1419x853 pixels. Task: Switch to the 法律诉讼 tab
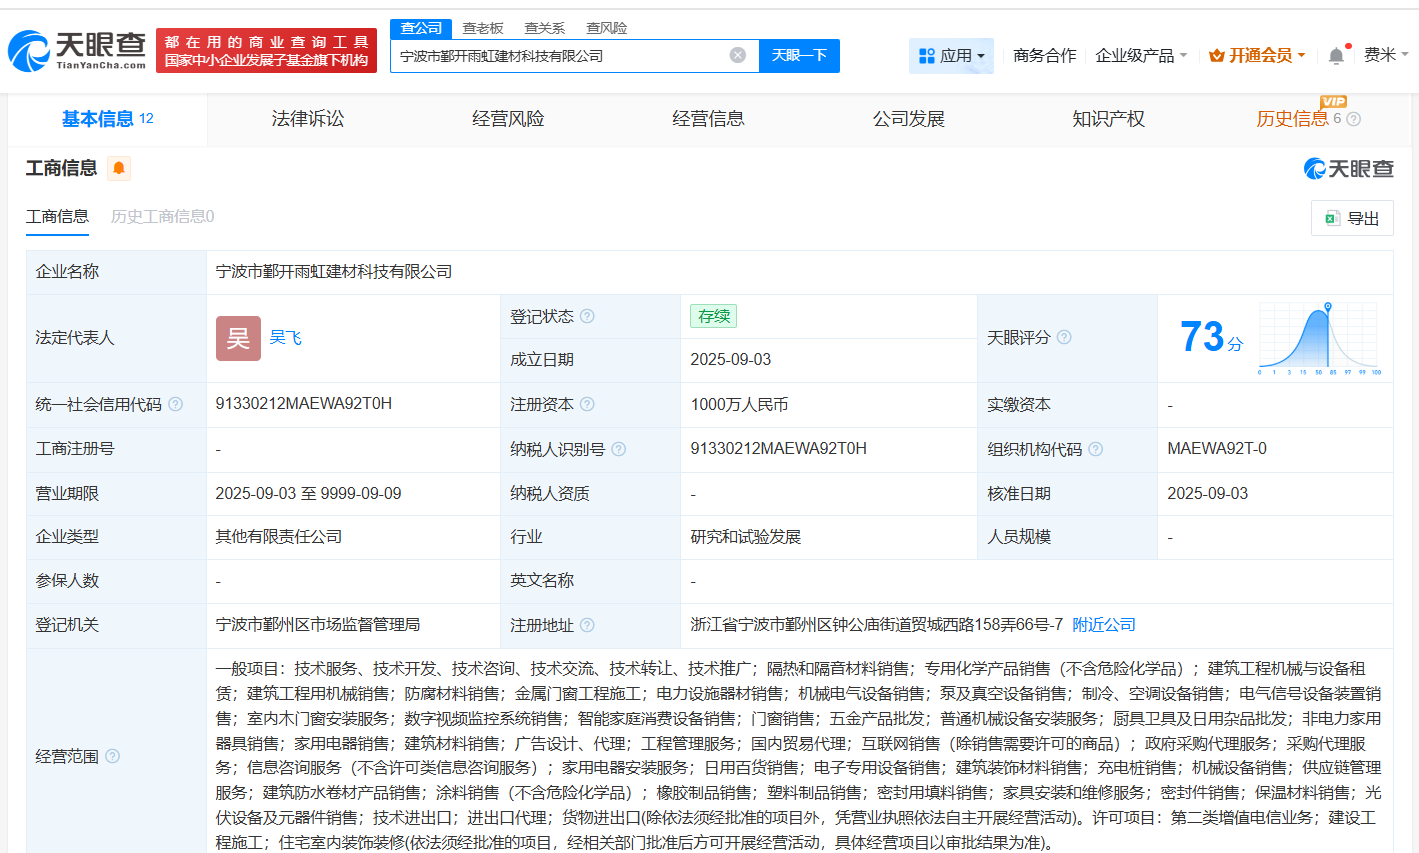(307, 118)
